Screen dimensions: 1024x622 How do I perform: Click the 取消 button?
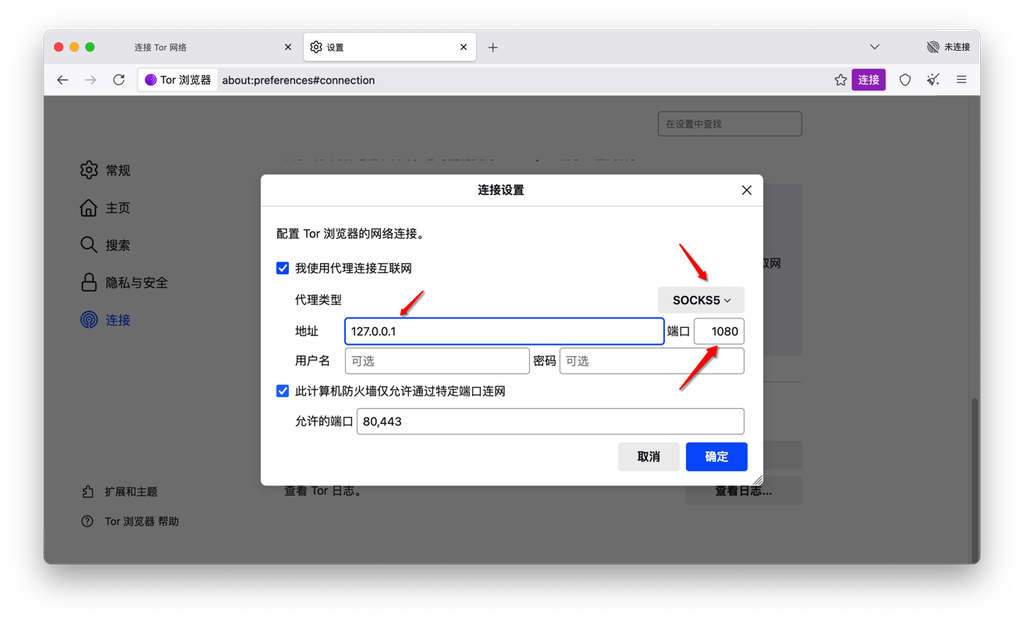tap(648, 457)
